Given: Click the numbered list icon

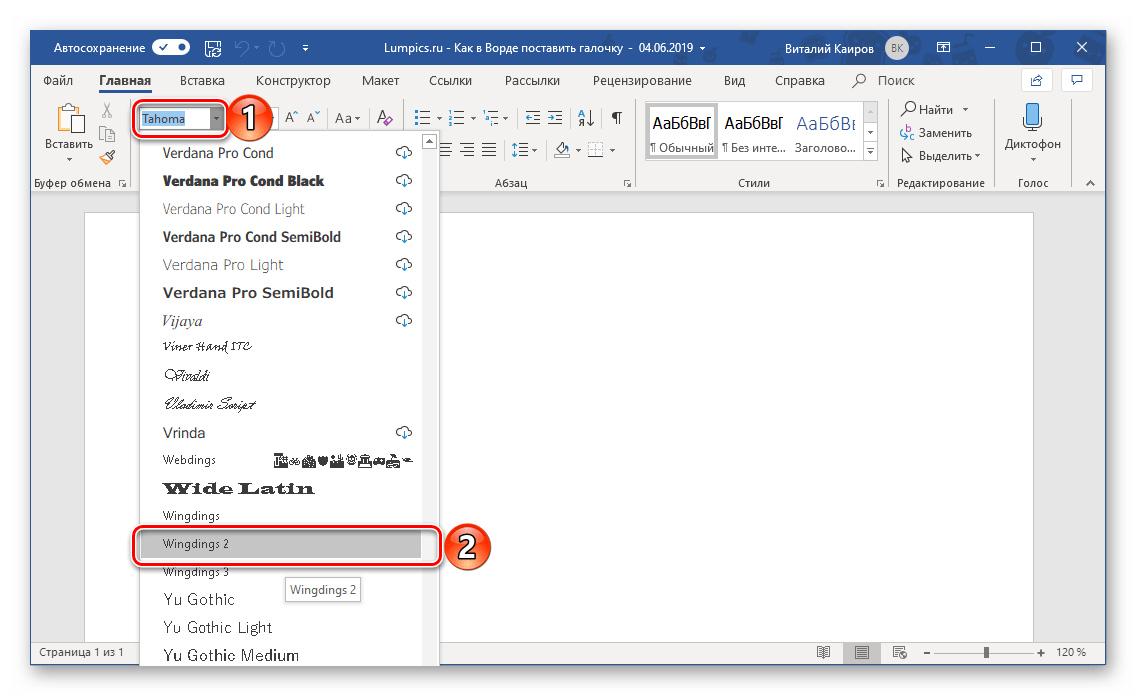Looking at the screenshot, I should click(456, 117).
